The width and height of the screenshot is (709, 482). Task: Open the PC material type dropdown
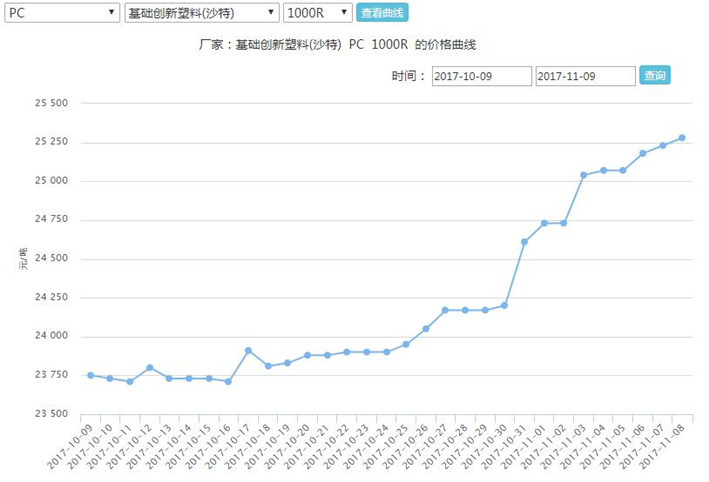(62, 13)
